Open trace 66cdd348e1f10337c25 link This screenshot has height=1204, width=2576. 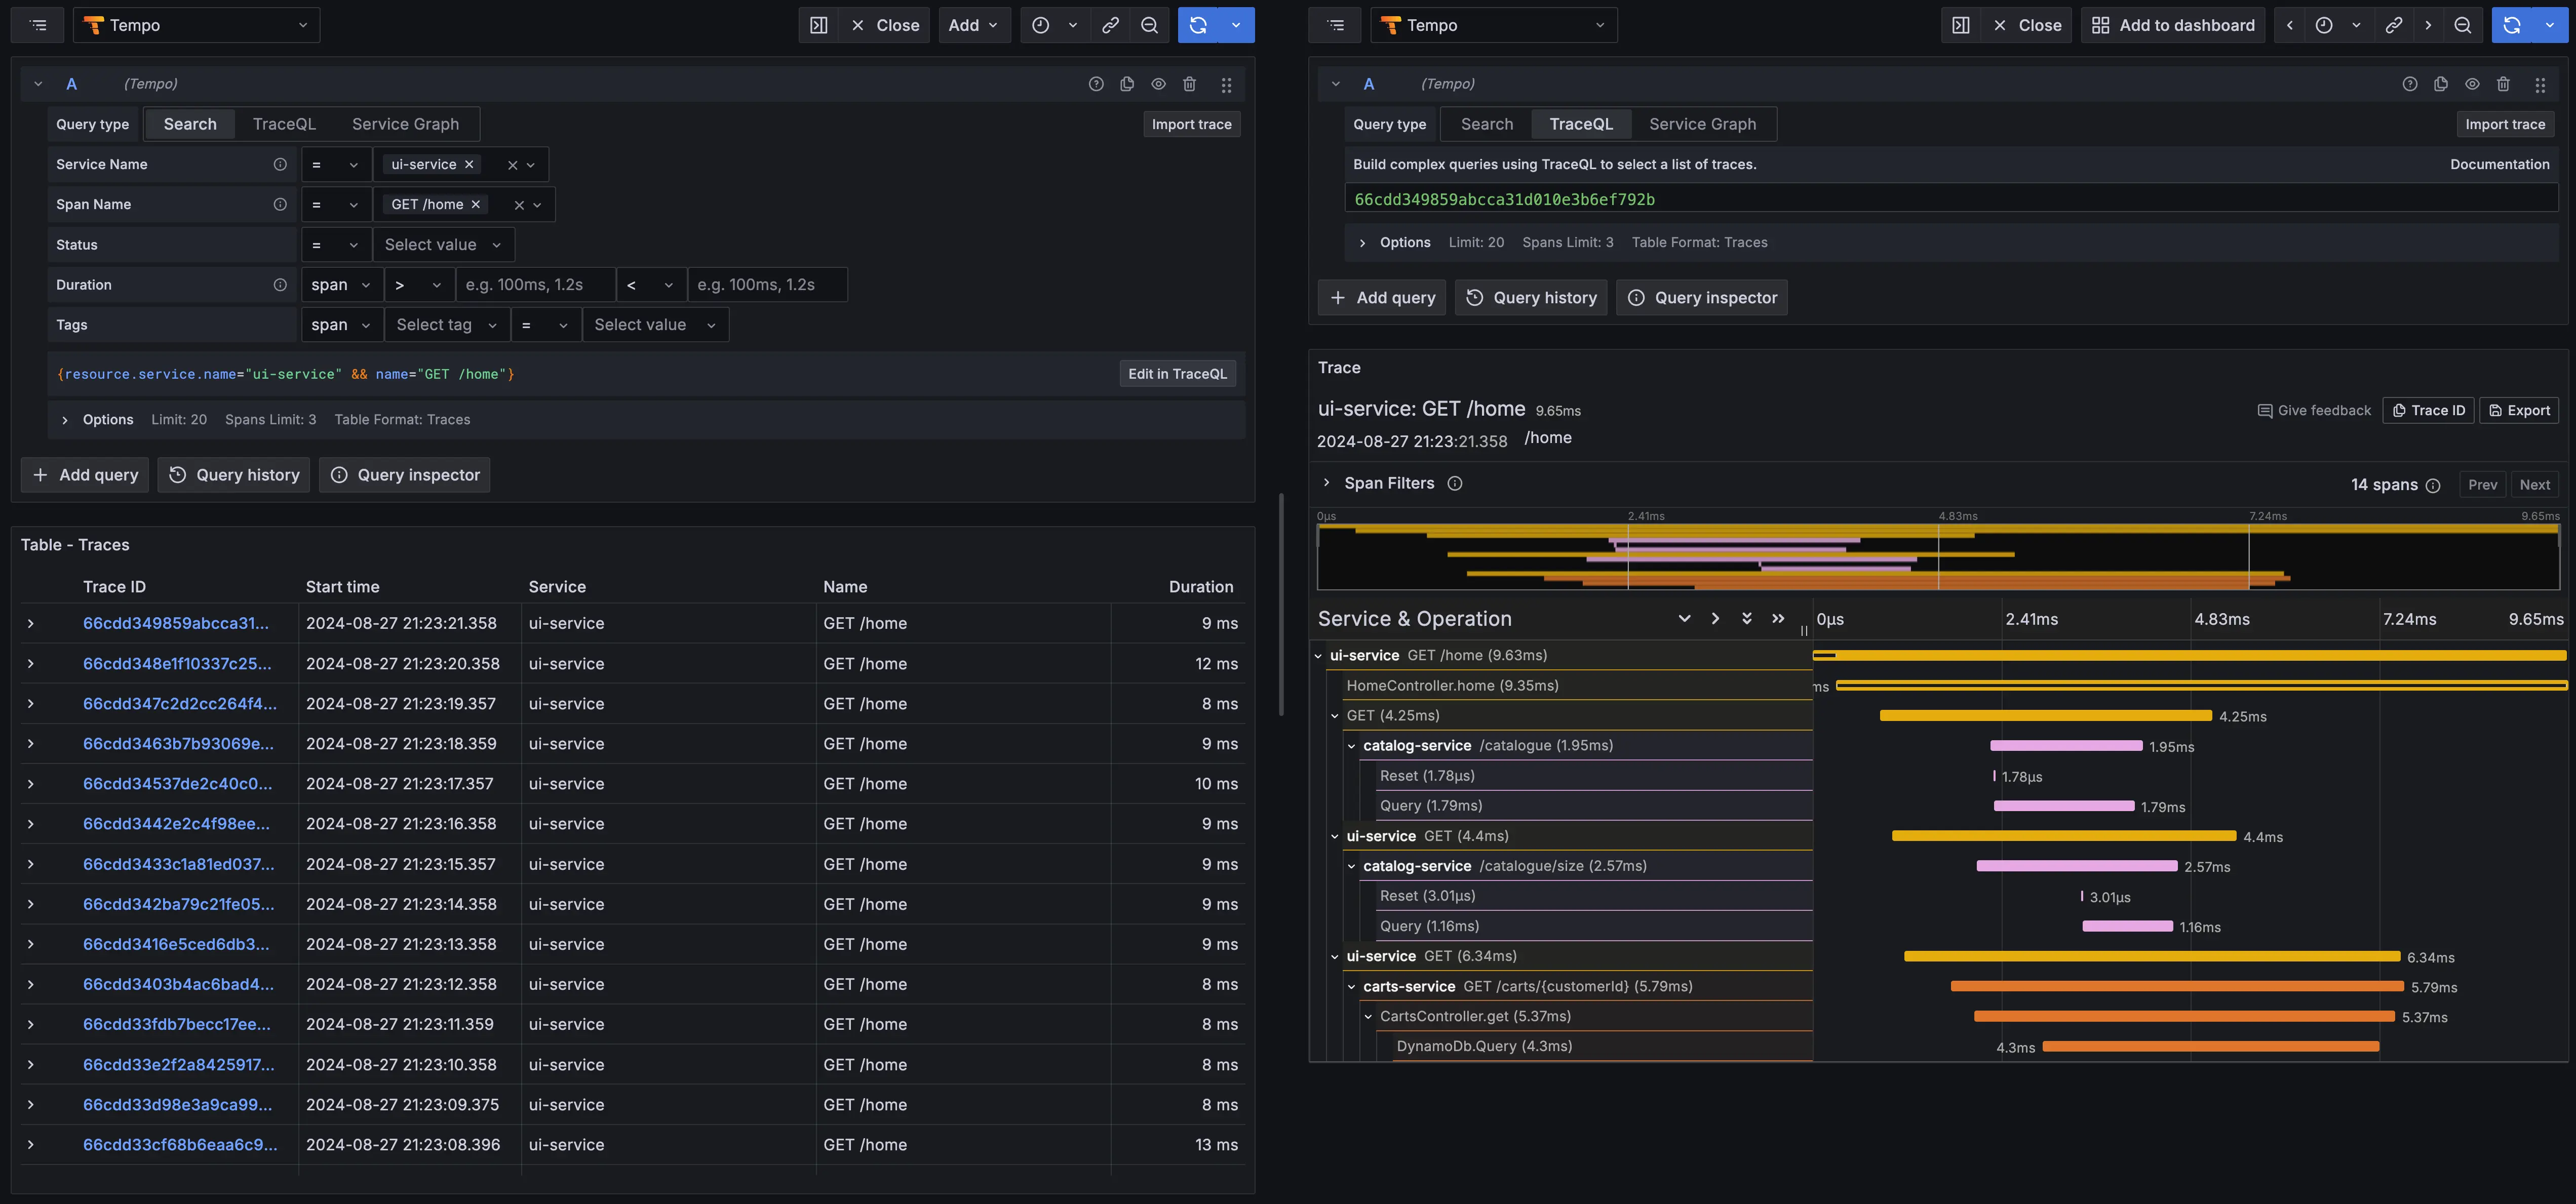pos(176,664)
